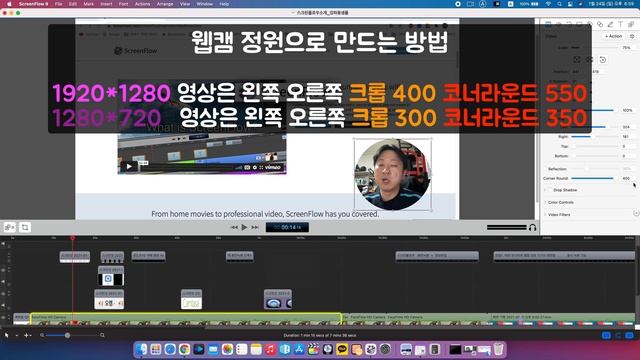Open Final Cut Pro from the Dock
The image size is (640, 360).
(313, 349)
